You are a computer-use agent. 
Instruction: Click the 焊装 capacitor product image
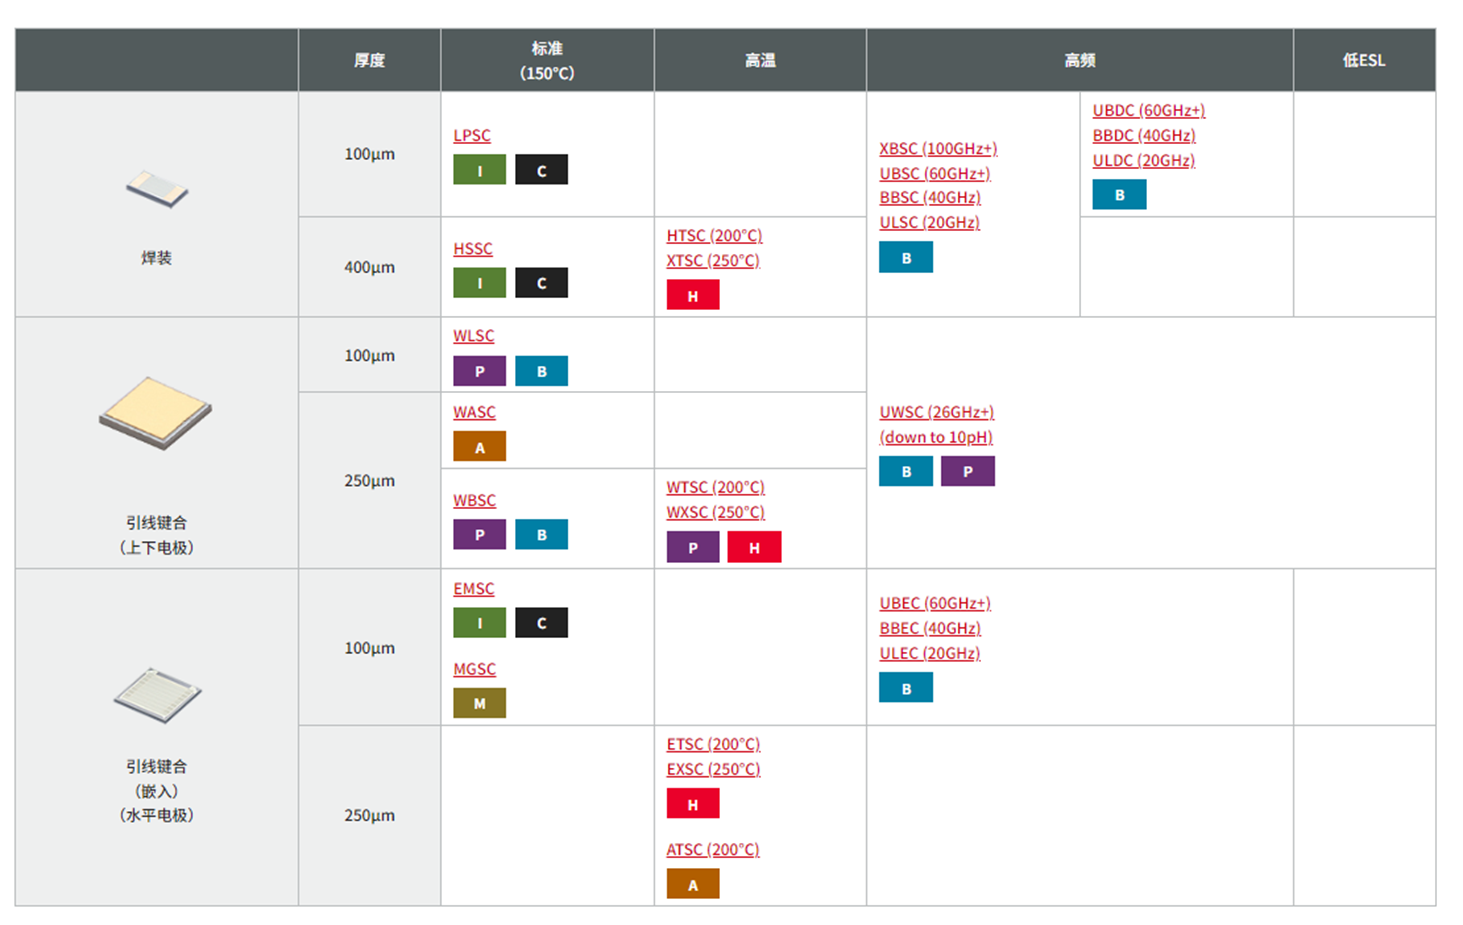point(157,188)
